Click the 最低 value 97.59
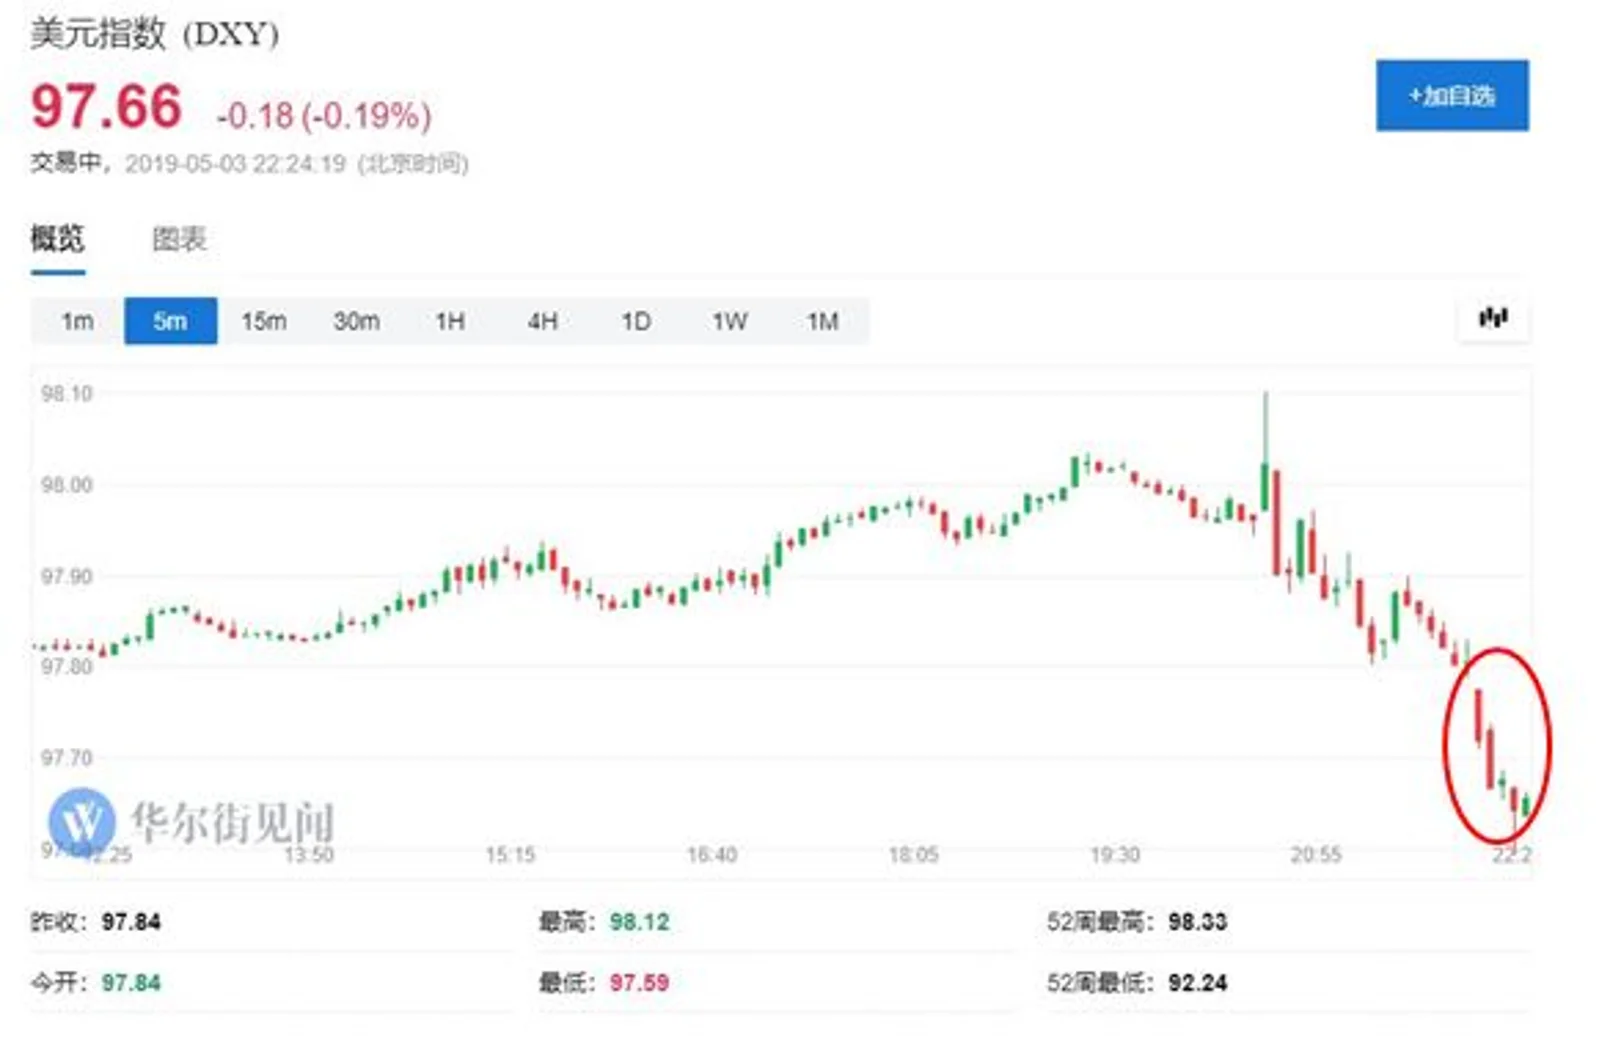 pyautogui.click(x=639, y=982)
